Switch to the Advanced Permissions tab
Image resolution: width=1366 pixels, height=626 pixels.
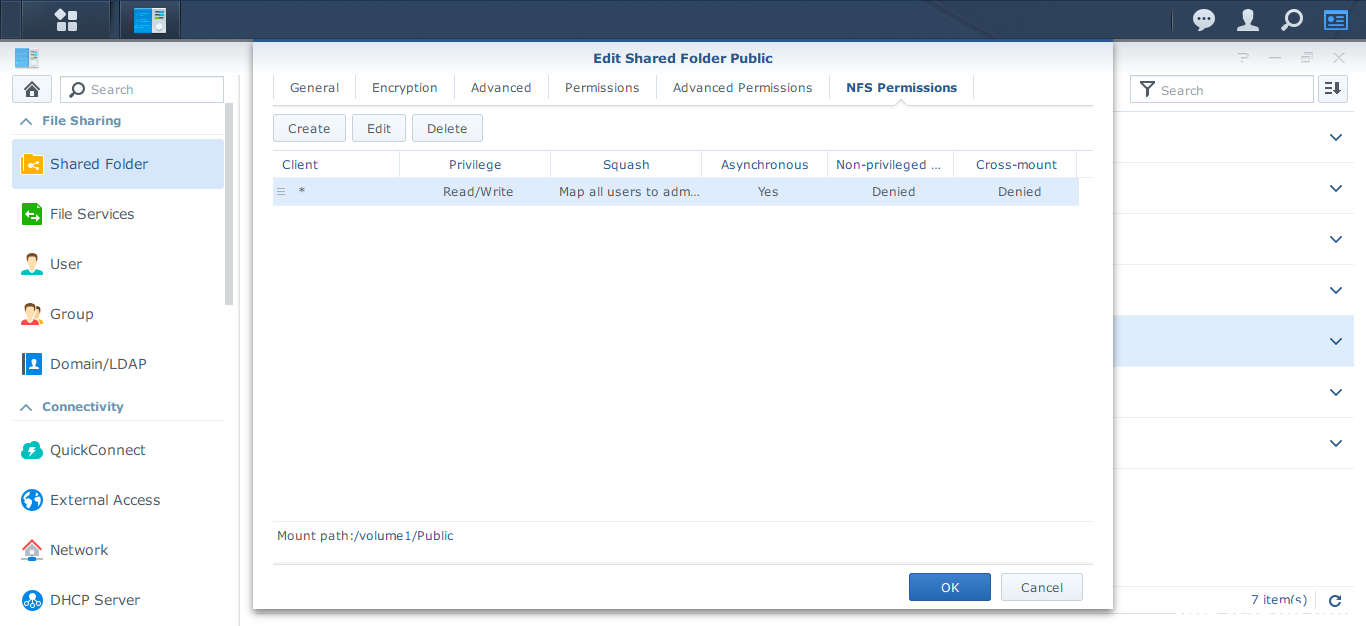click(742, 88)
